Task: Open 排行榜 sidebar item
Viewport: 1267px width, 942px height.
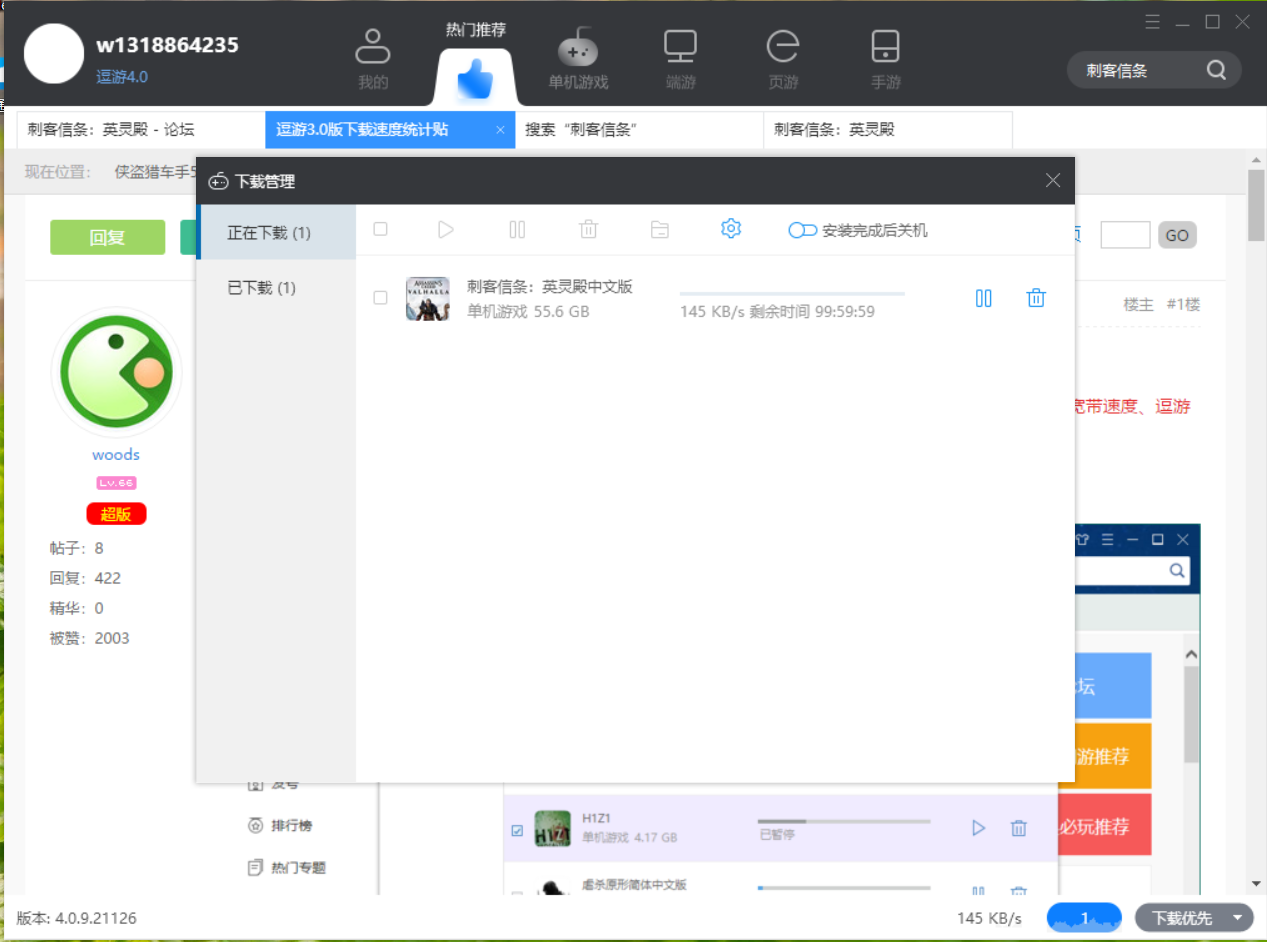Action: (279, 825)
